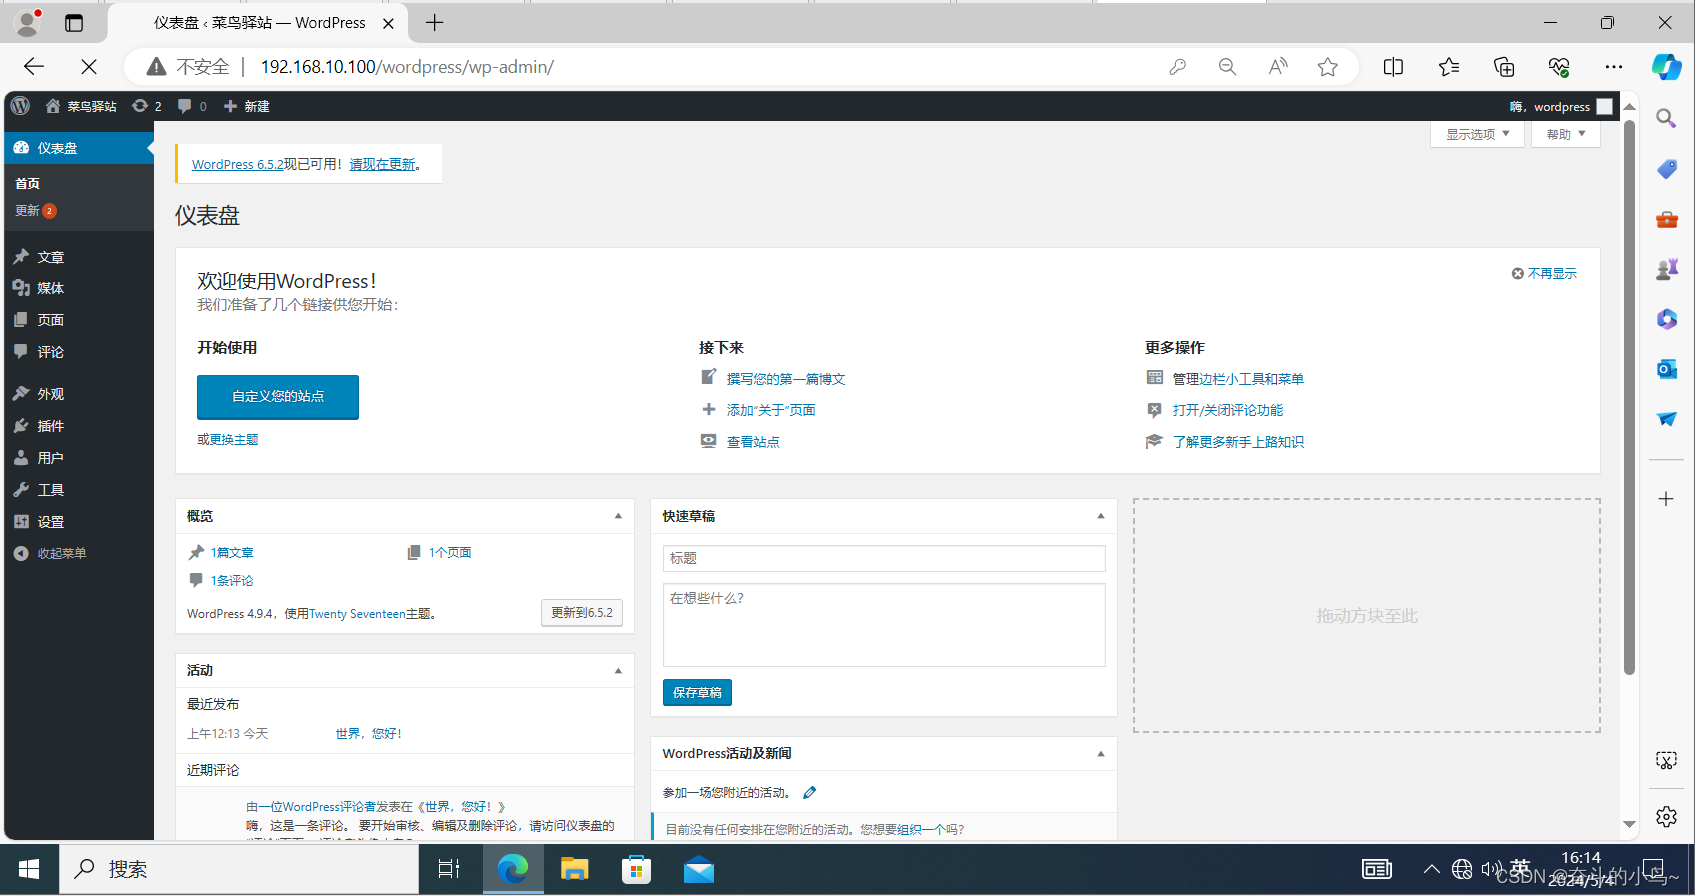This screenshot has height=896, width=1695.
Task: Open browser Settings and more menu
Action: (x=1614, y=67)
